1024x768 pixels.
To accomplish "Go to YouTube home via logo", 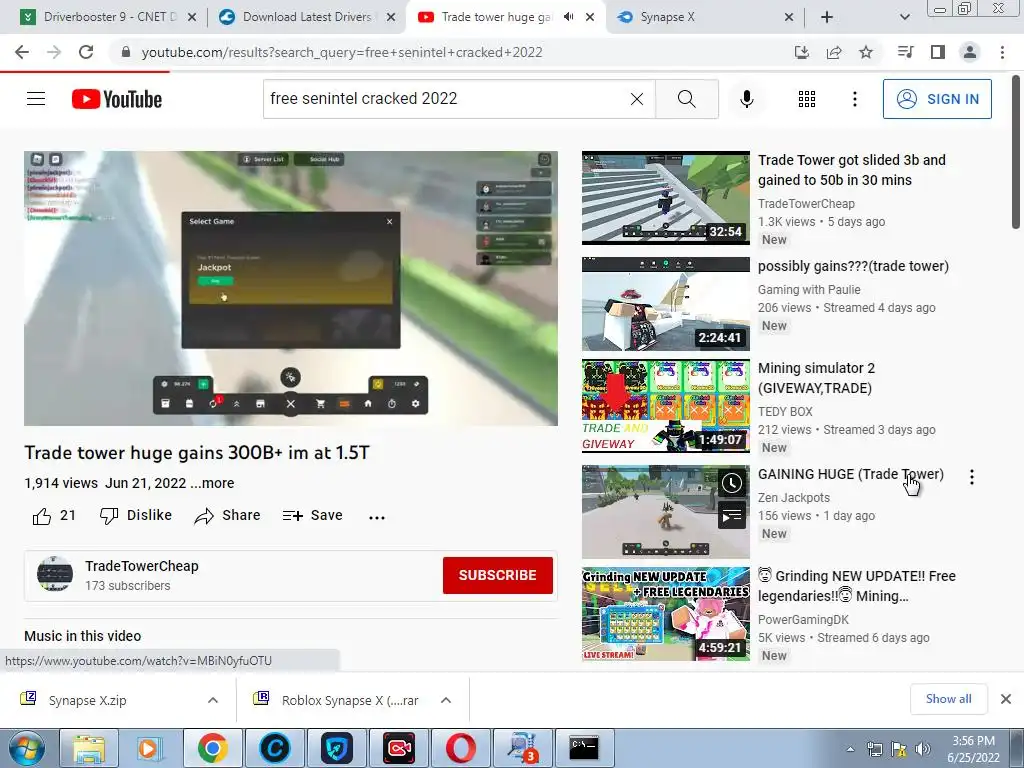I will pyautogui.click(x=117, y=99).
